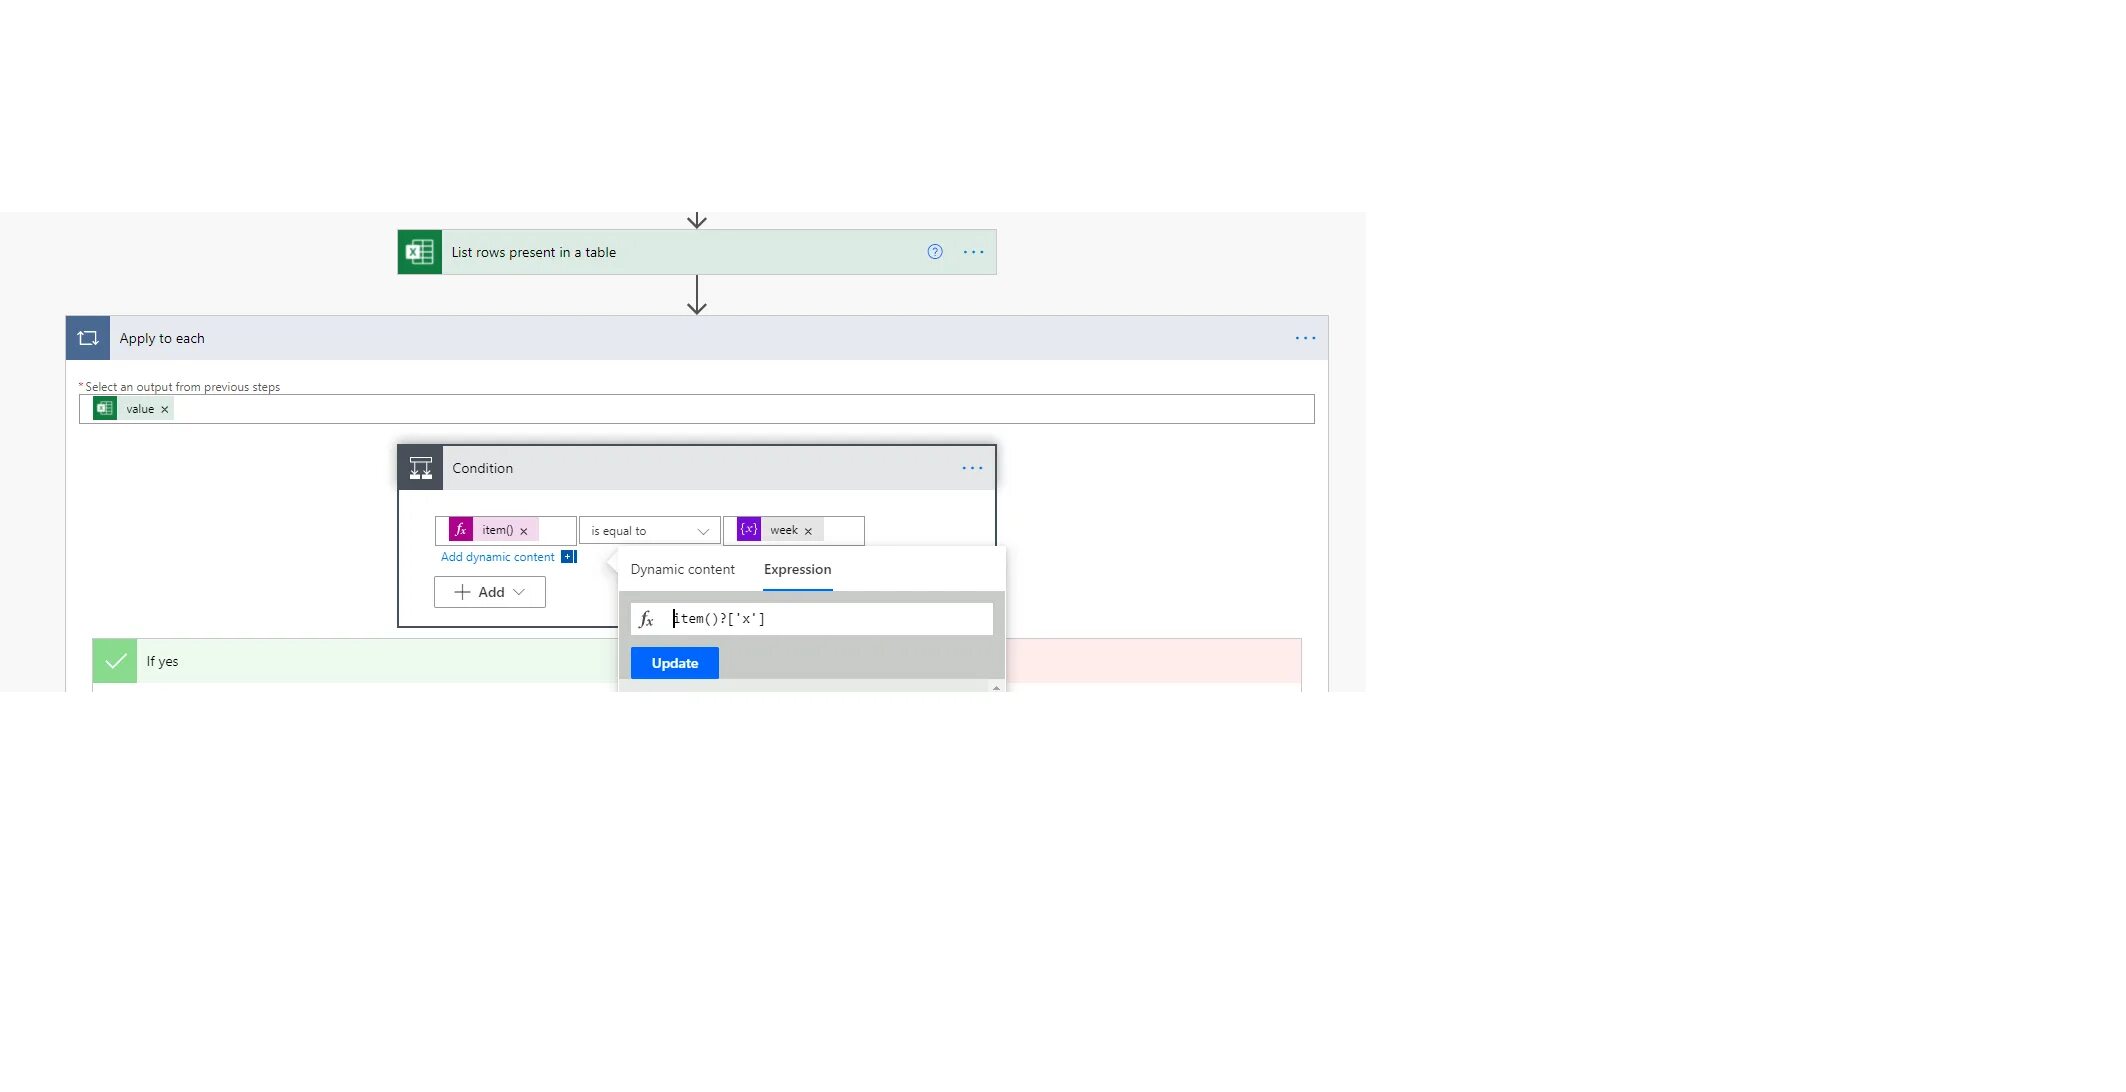Remove the value token from output field
This screenshot has width=2126, height=1092.
pos(165,409)
